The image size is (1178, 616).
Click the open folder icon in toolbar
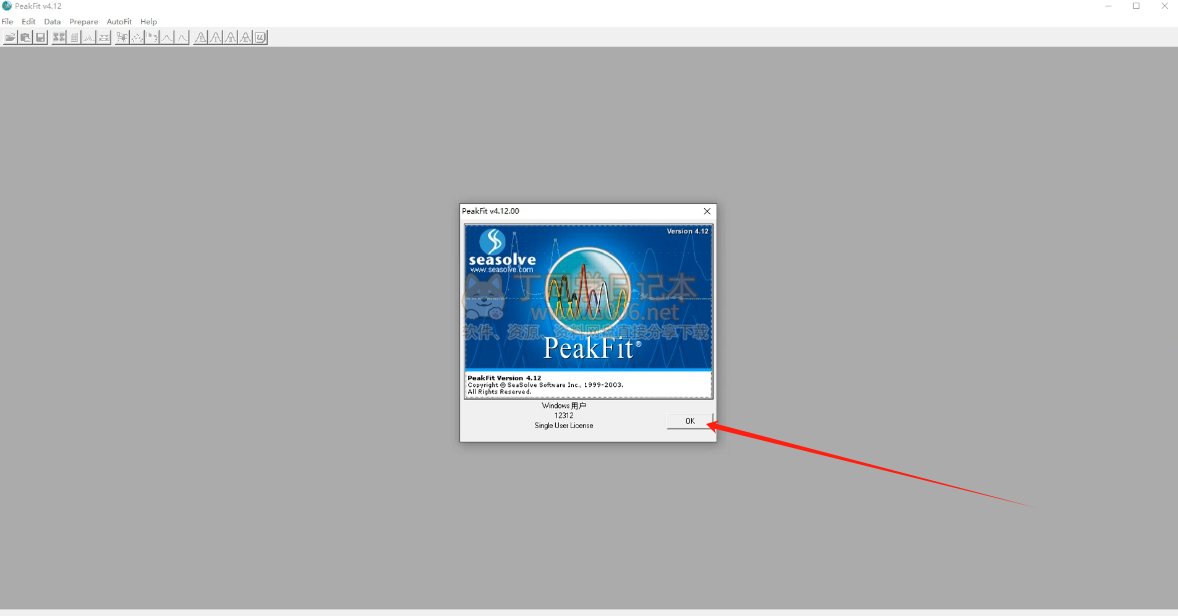pyautogui.click(x=11, y=38)
